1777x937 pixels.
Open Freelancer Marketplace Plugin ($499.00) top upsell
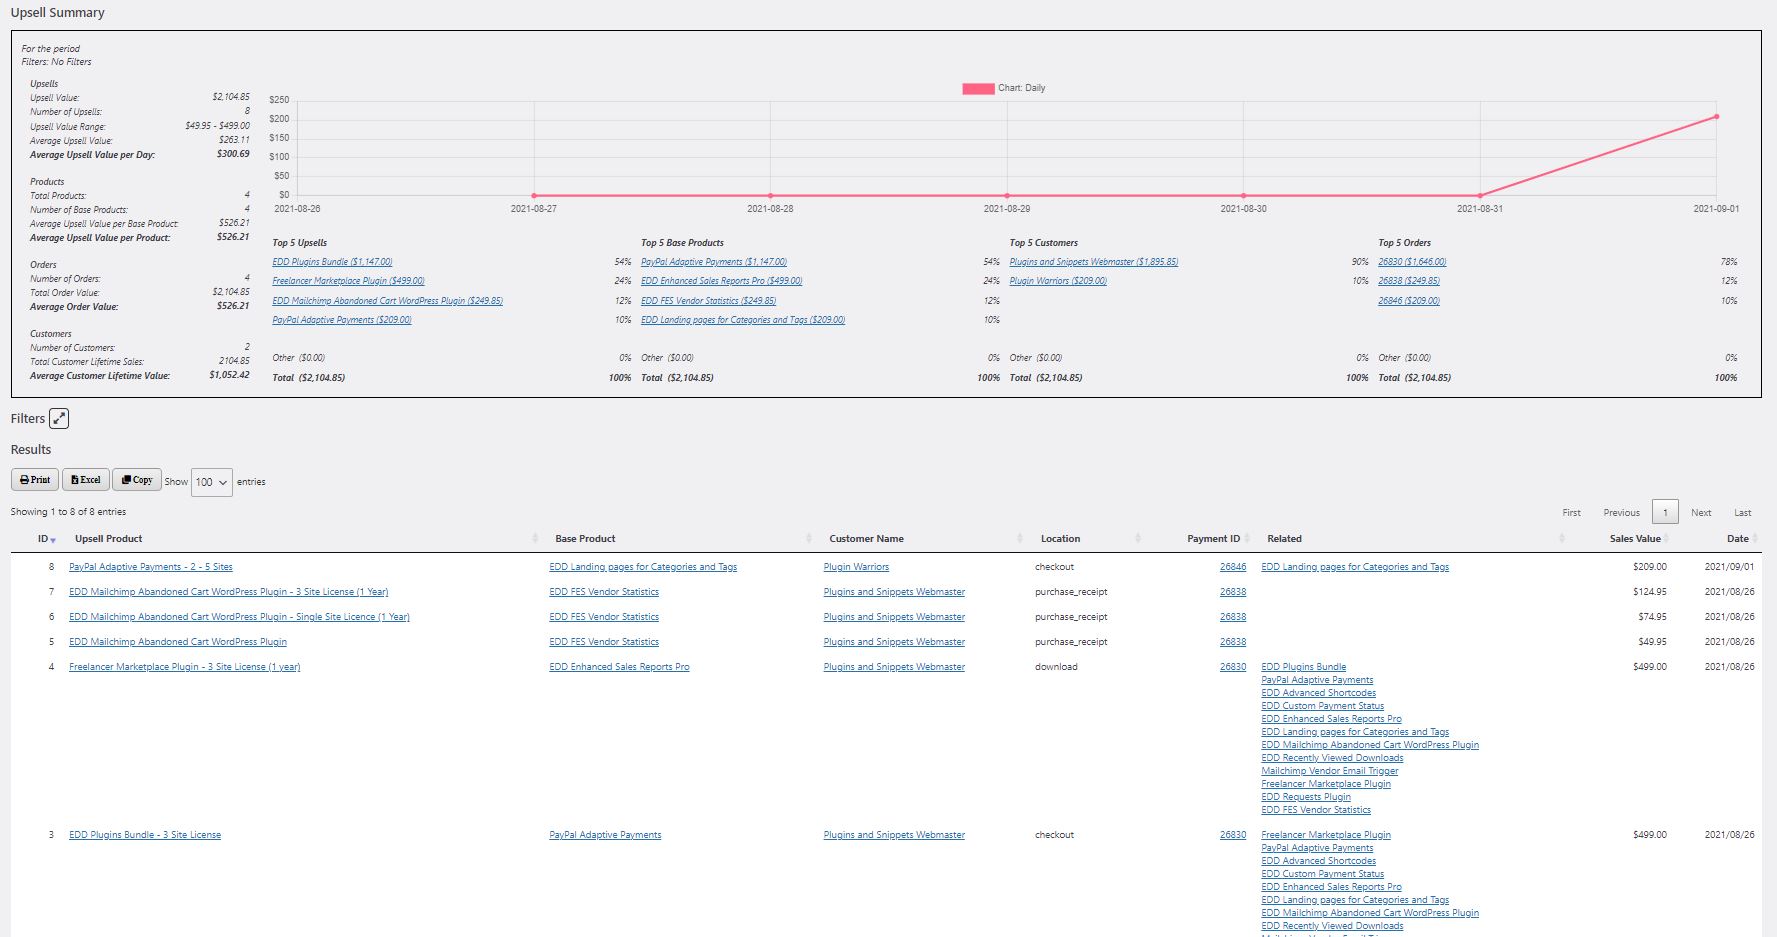348,281
